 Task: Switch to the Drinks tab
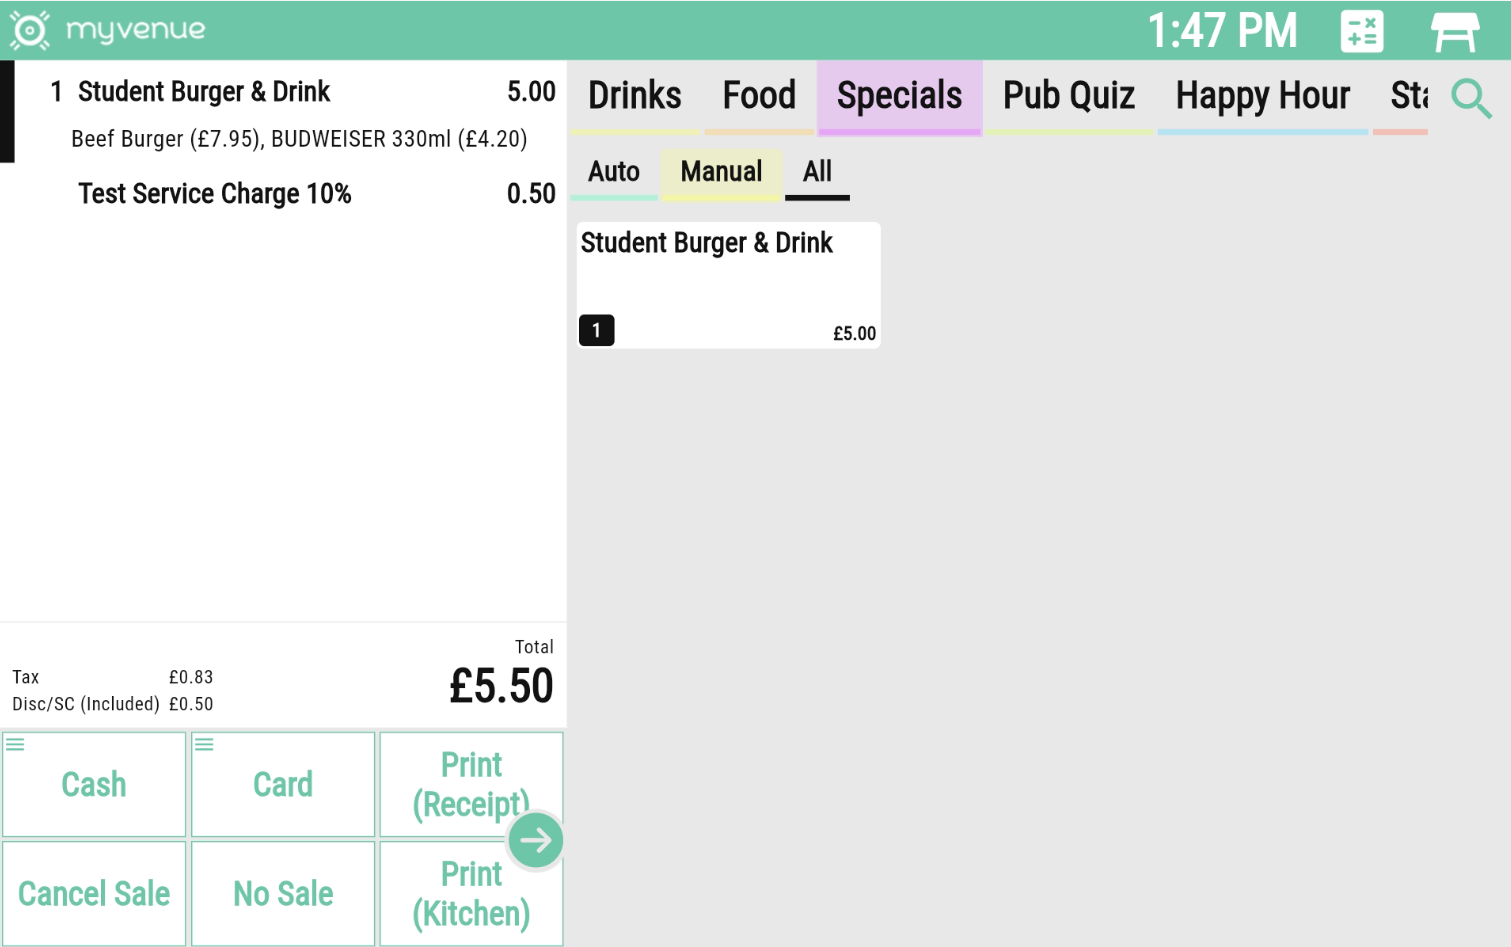[x=634, y=96]
